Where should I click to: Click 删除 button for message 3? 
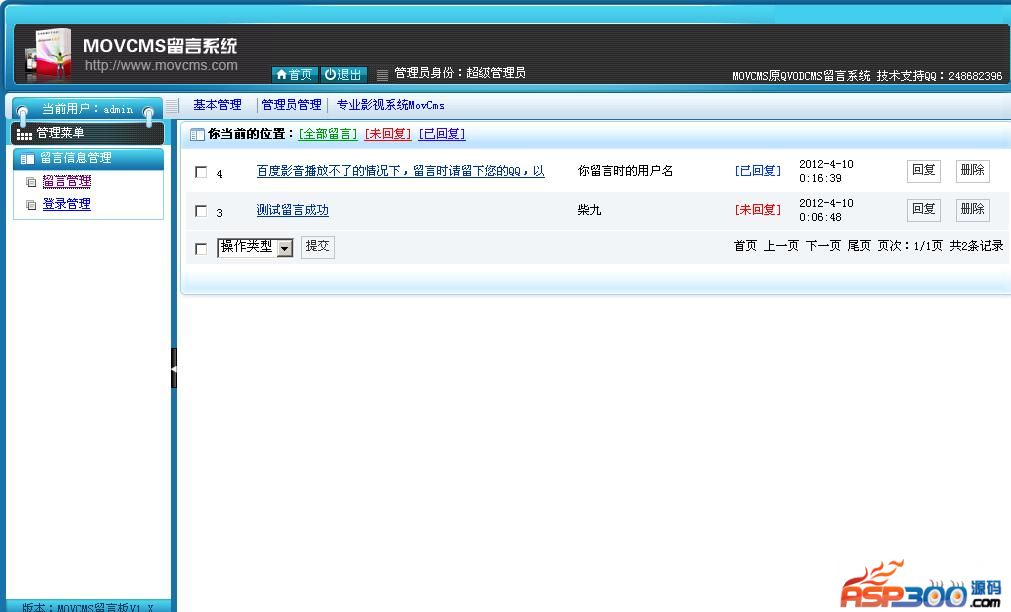pos(972,210)
